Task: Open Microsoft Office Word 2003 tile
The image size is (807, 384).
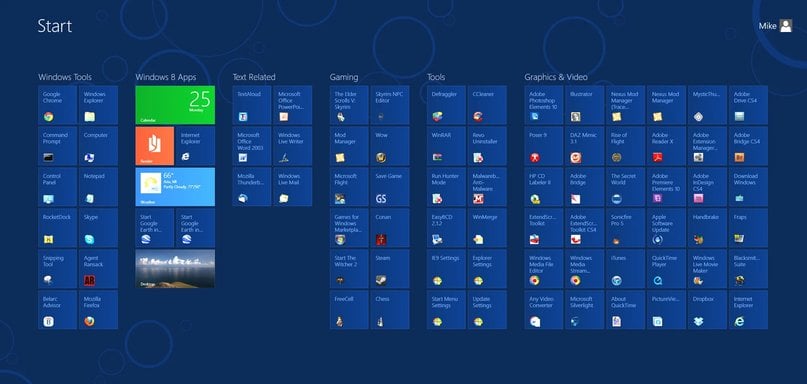Action: (x=252, y=146)
